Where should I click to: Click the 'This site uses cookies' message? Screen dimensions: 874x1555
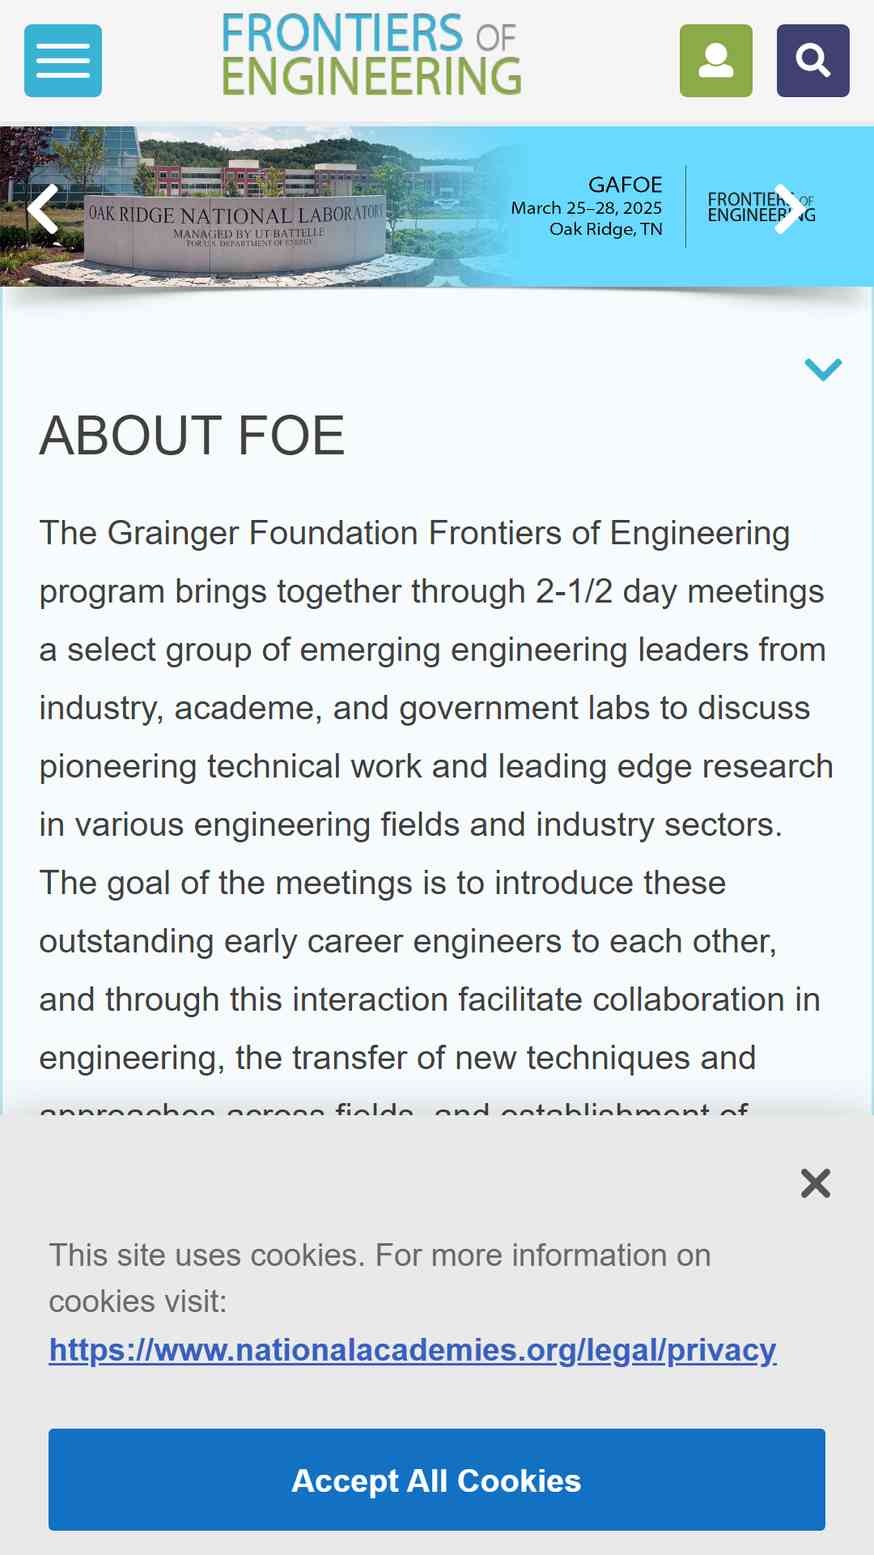(x=380, y=1278)
